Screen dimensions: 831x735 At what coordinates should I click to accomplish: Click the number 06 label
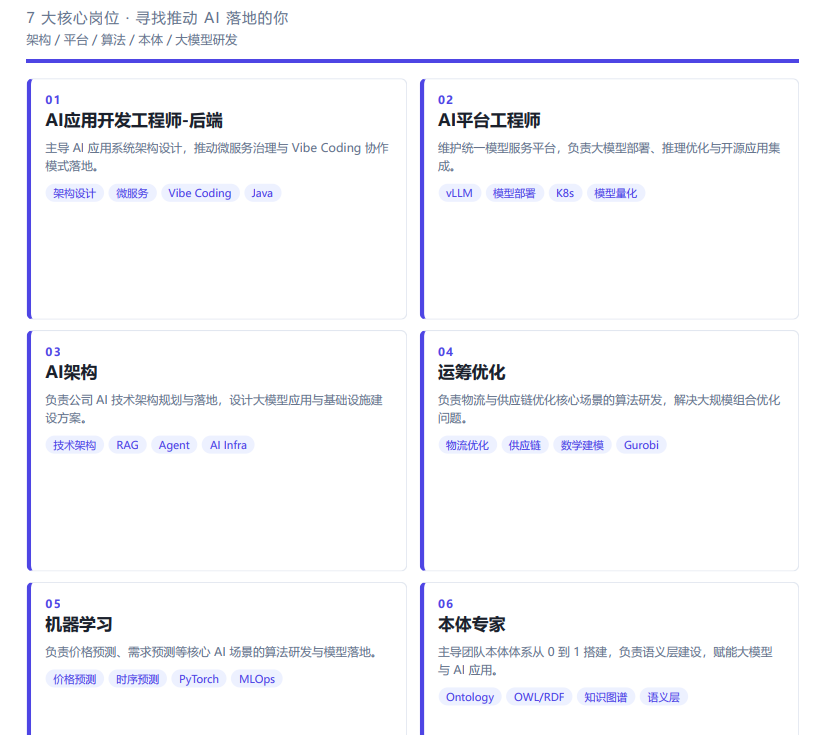pyautogui.click(x=445, y=604)
